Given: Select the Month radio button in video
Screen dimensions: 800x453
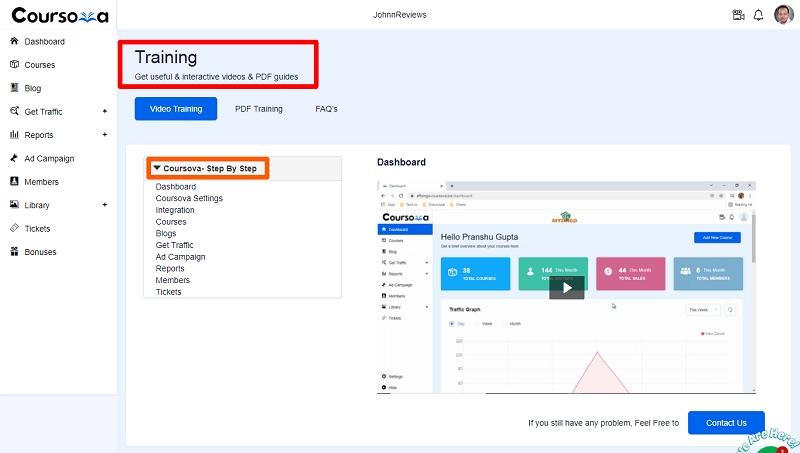Looking at the screenshot, I should pyautogui.click(x=504, y=324).
